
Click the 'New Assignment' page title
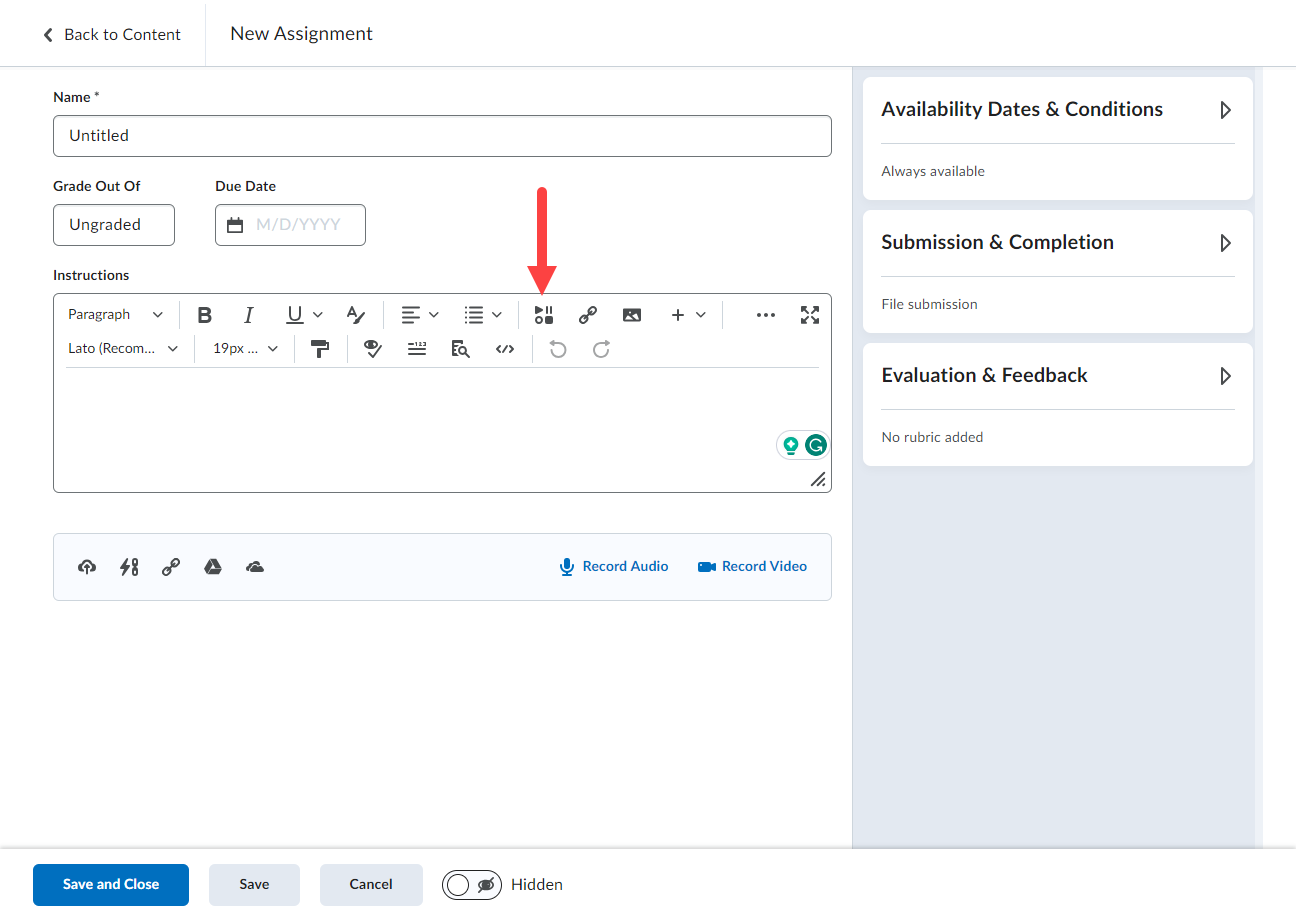point(301,34)
